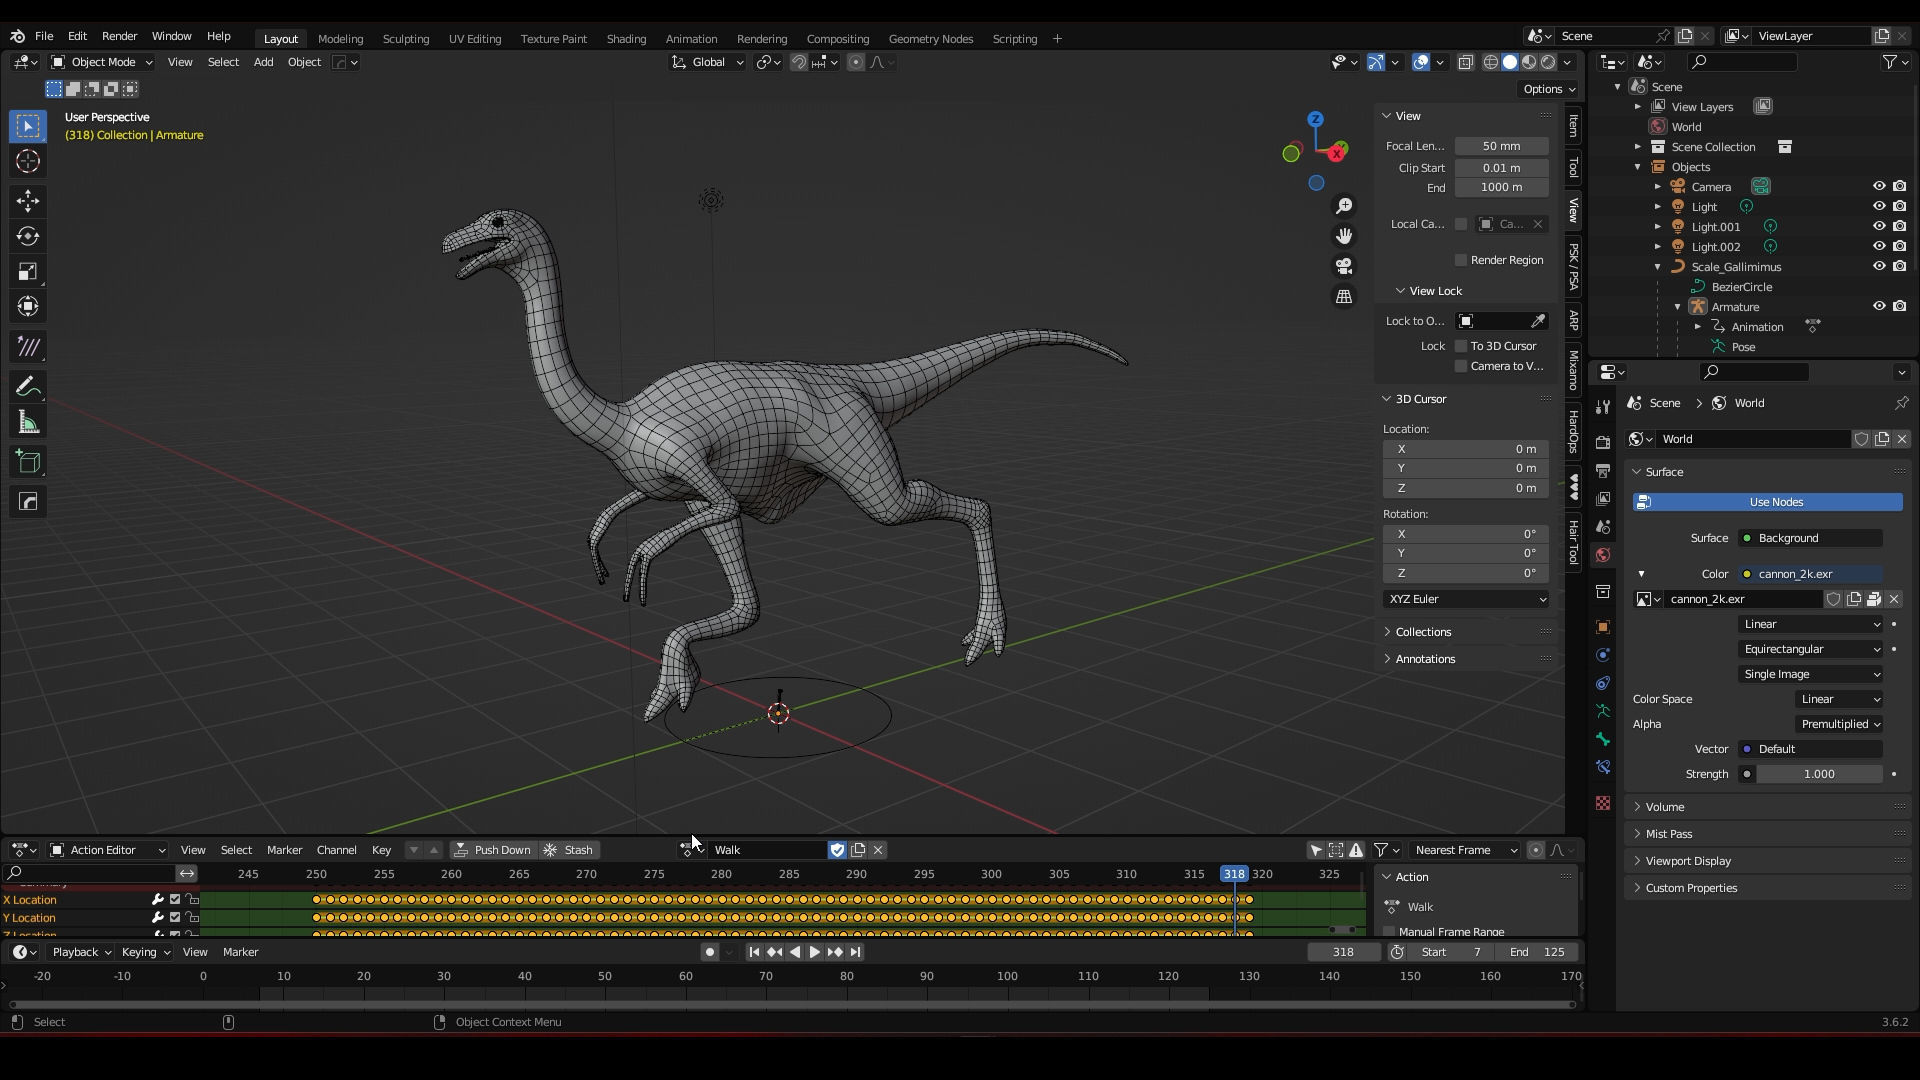Unlink the Walk action with X icon
Screen dimensions: 1920x1080
(x=878, y=850)
